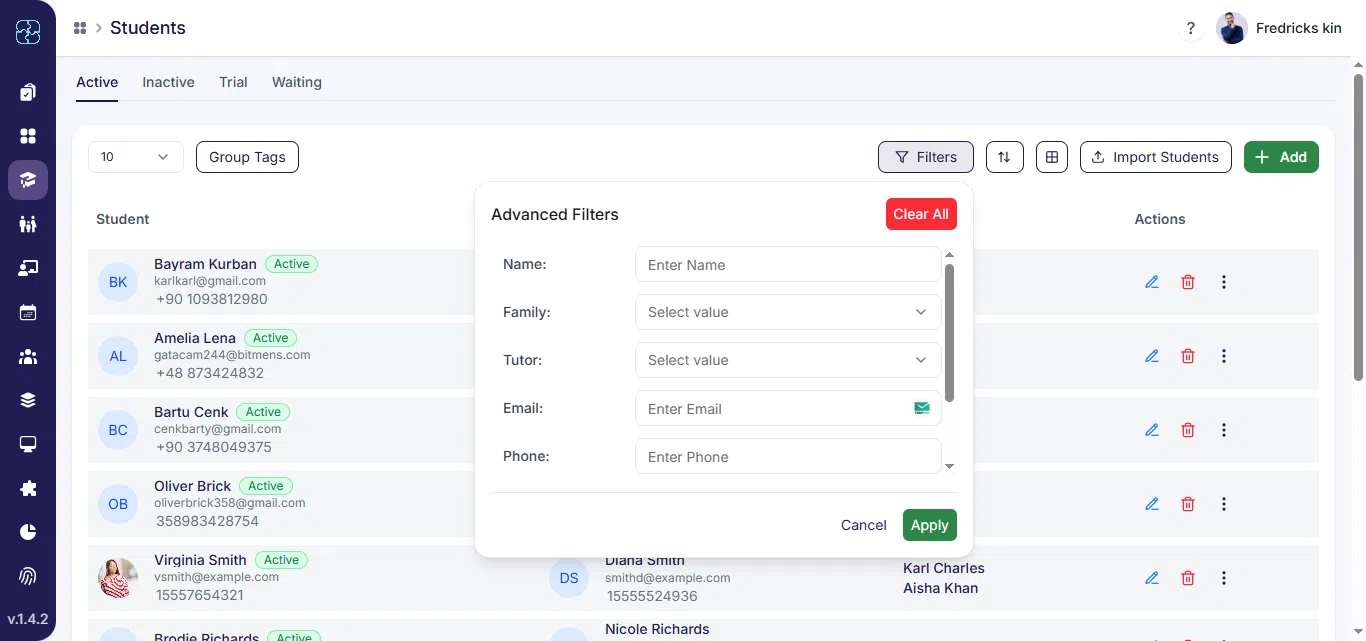Image resolution: width=1366 pixels, height=641 pixels.
Task: Open the dashboard grid icon in sidebar
Action: coord(28,136)
